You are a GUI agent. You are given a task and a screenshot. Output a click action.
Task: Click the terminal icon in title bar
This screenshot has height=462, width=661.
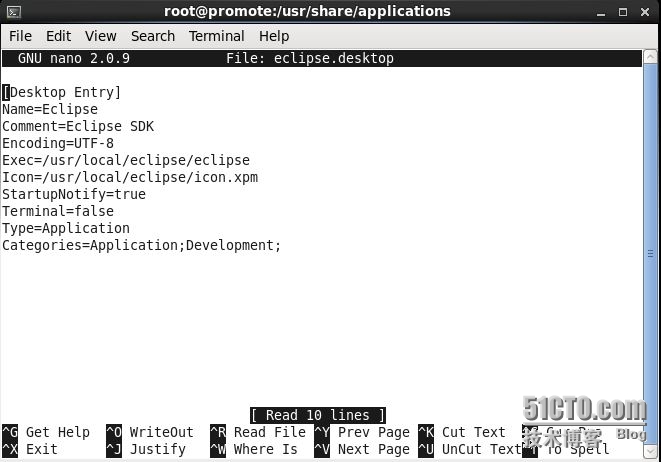pos(14,12)
